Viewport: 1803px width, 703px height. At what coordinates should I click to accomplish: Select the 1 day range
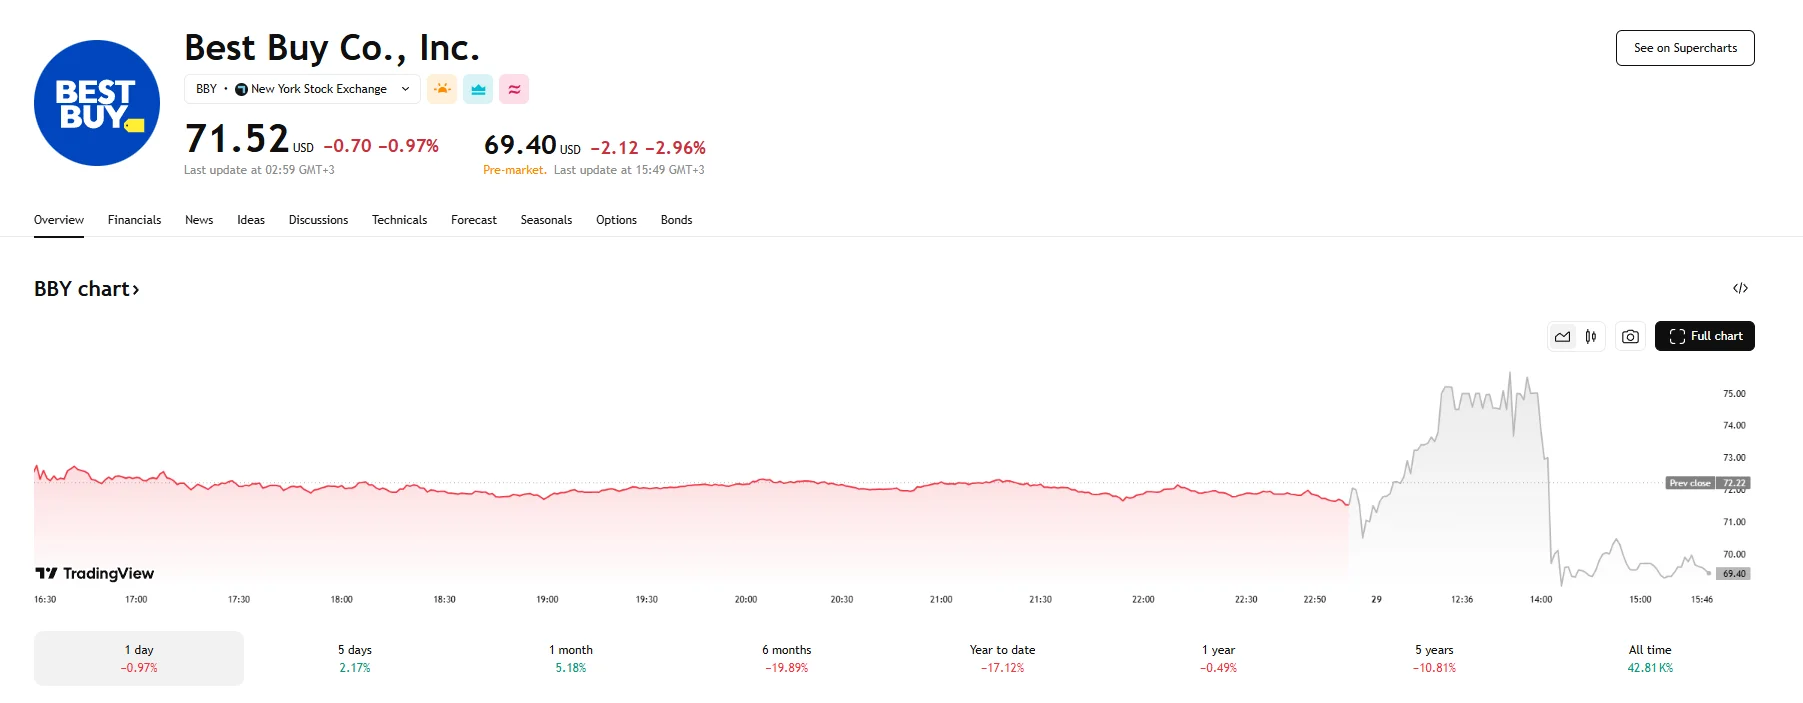(139, 658)
